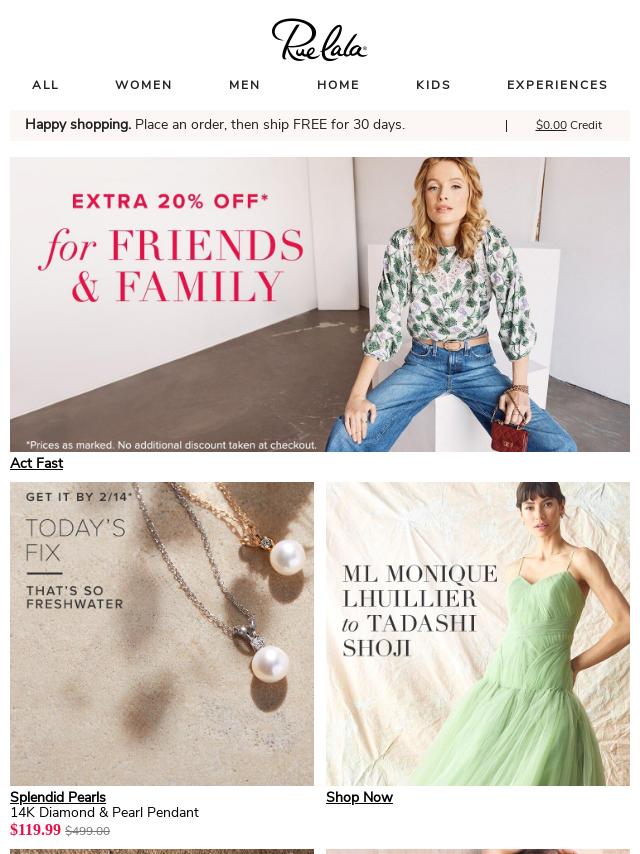640x854 pixels.
Task: Select 14K Diamond & Pearl Pendant text
Action: pyautogui.click(x=105, y=812)
